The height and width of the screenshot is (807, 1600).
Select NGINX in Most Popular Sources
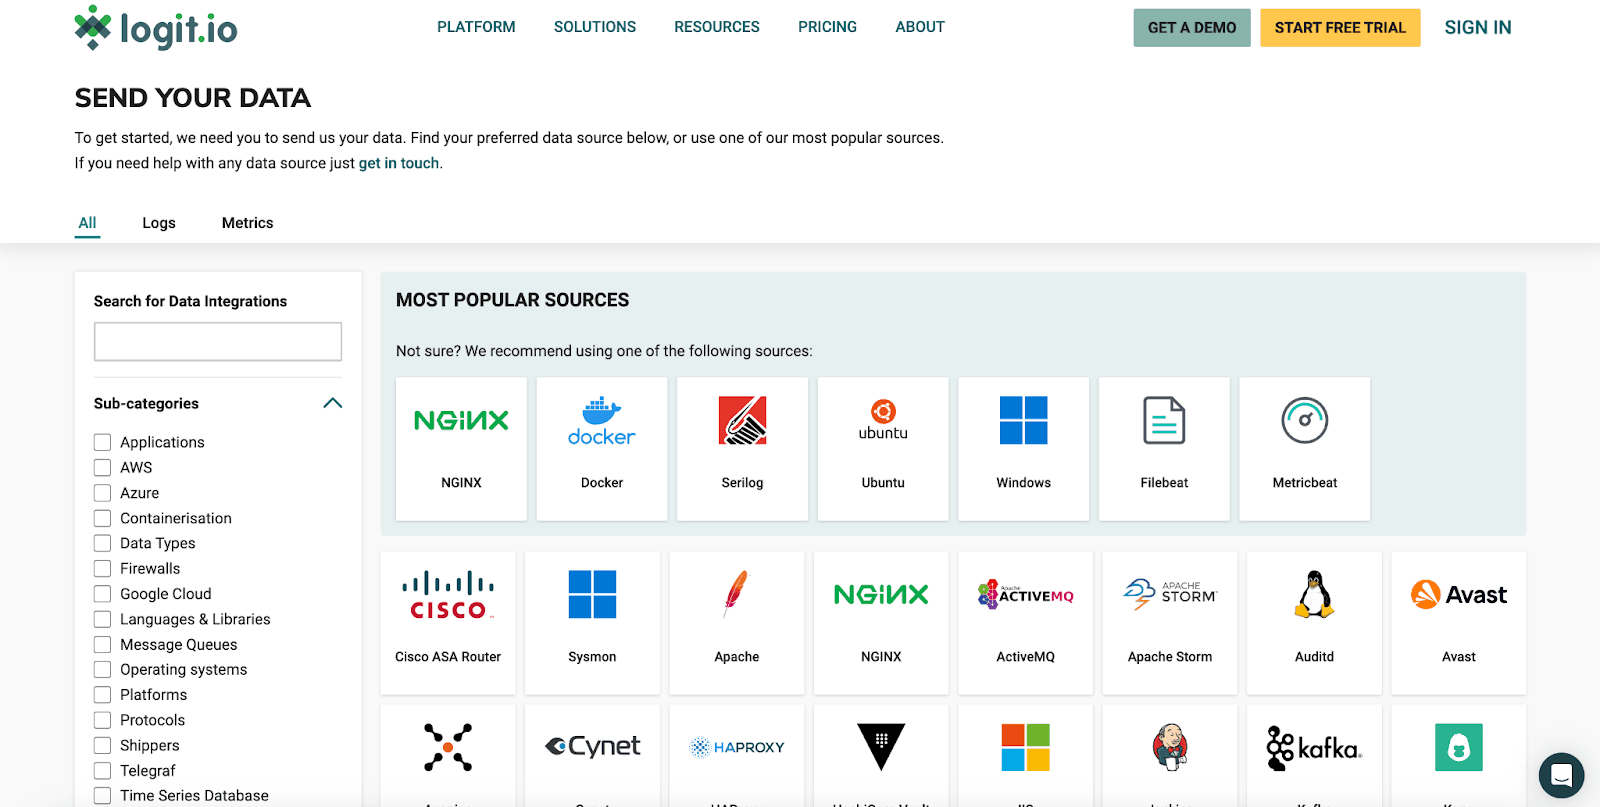[x=461, y=449]
